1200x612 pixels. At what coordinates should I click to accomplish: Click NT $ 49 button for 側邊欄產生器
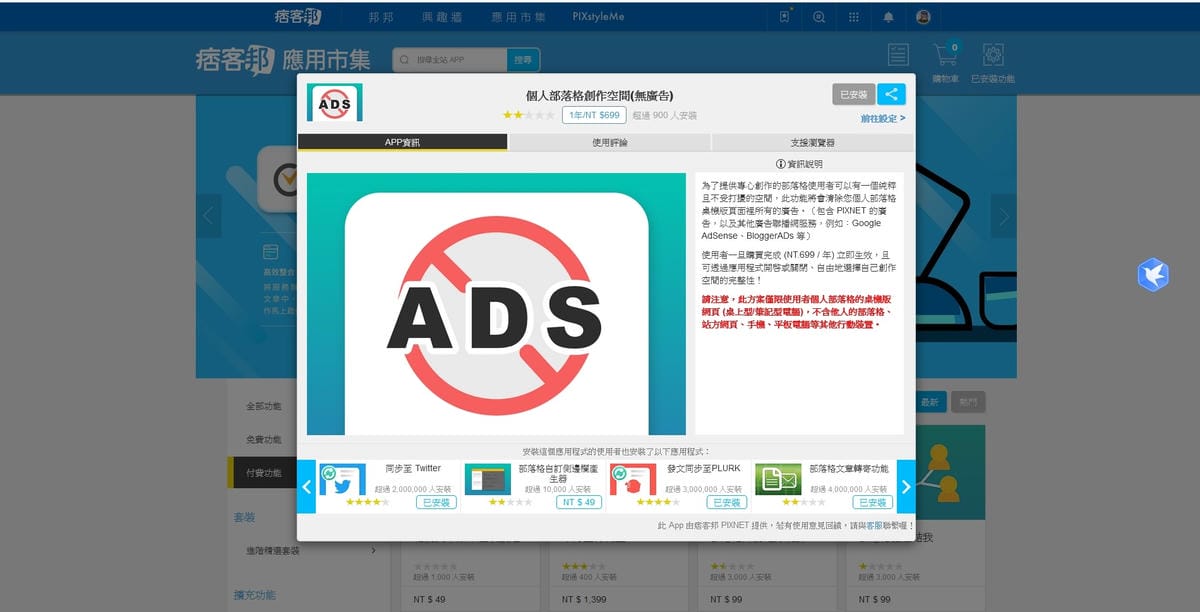[578, 502]
